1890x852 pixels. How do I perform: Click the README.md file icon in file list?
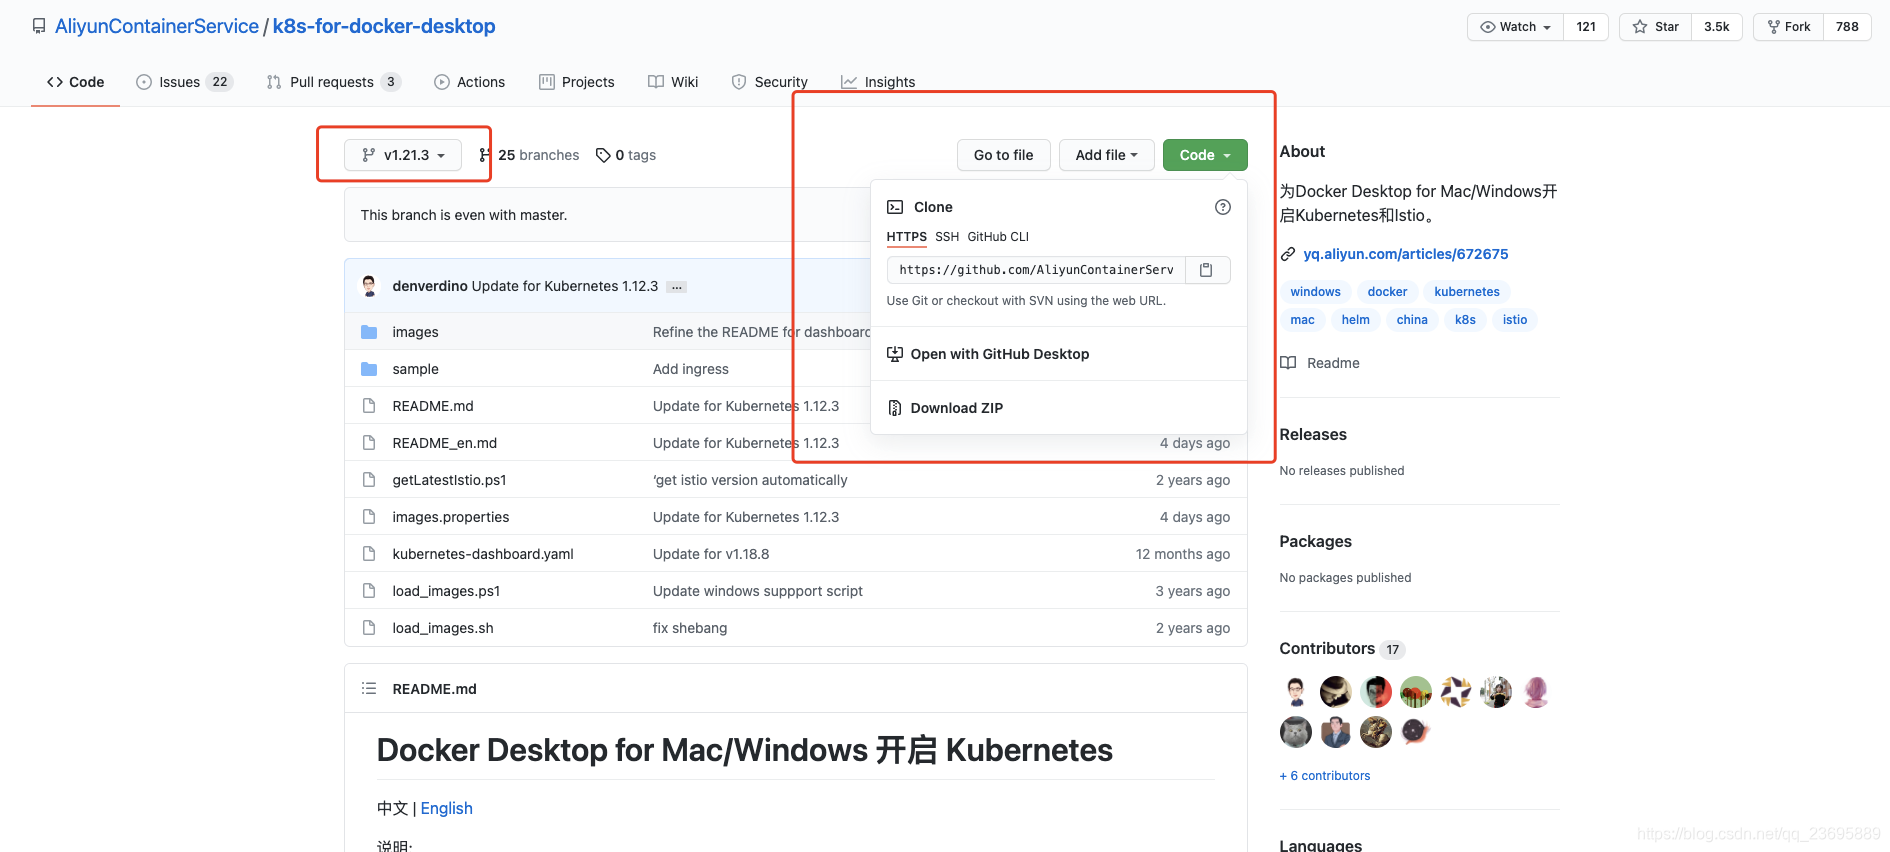[x=369, y=406]
